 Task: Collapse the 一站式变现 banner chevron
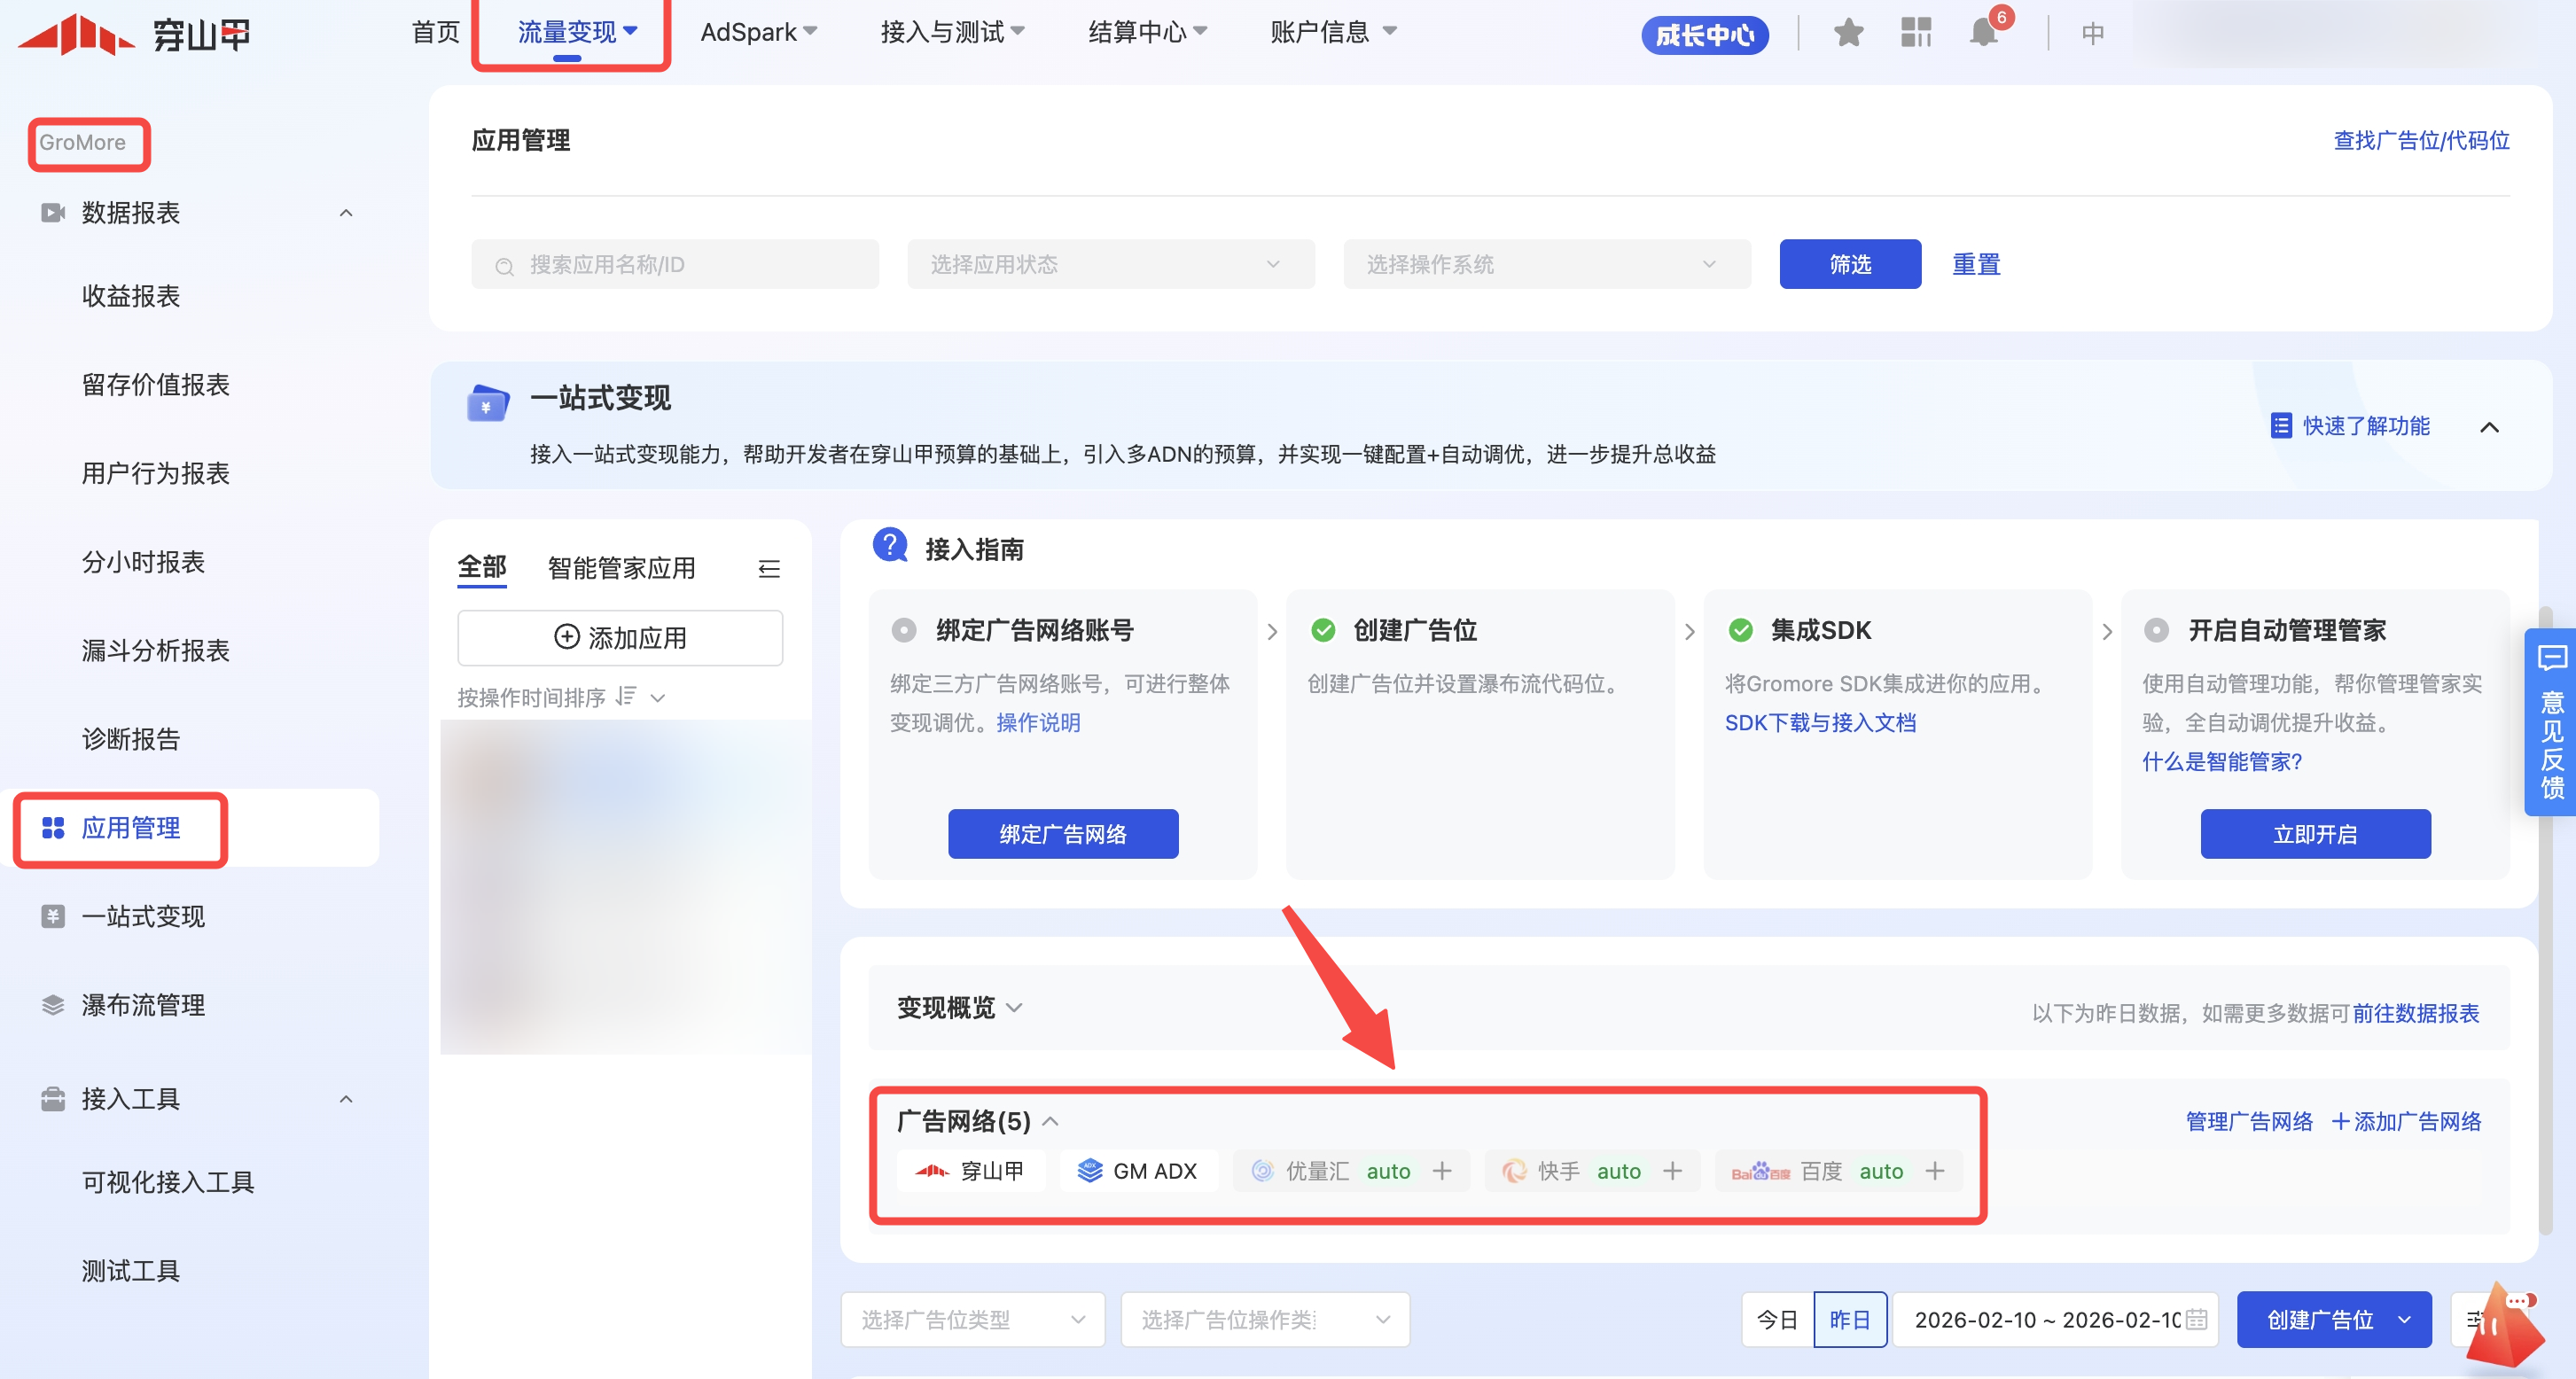[x=2489, y=427]
